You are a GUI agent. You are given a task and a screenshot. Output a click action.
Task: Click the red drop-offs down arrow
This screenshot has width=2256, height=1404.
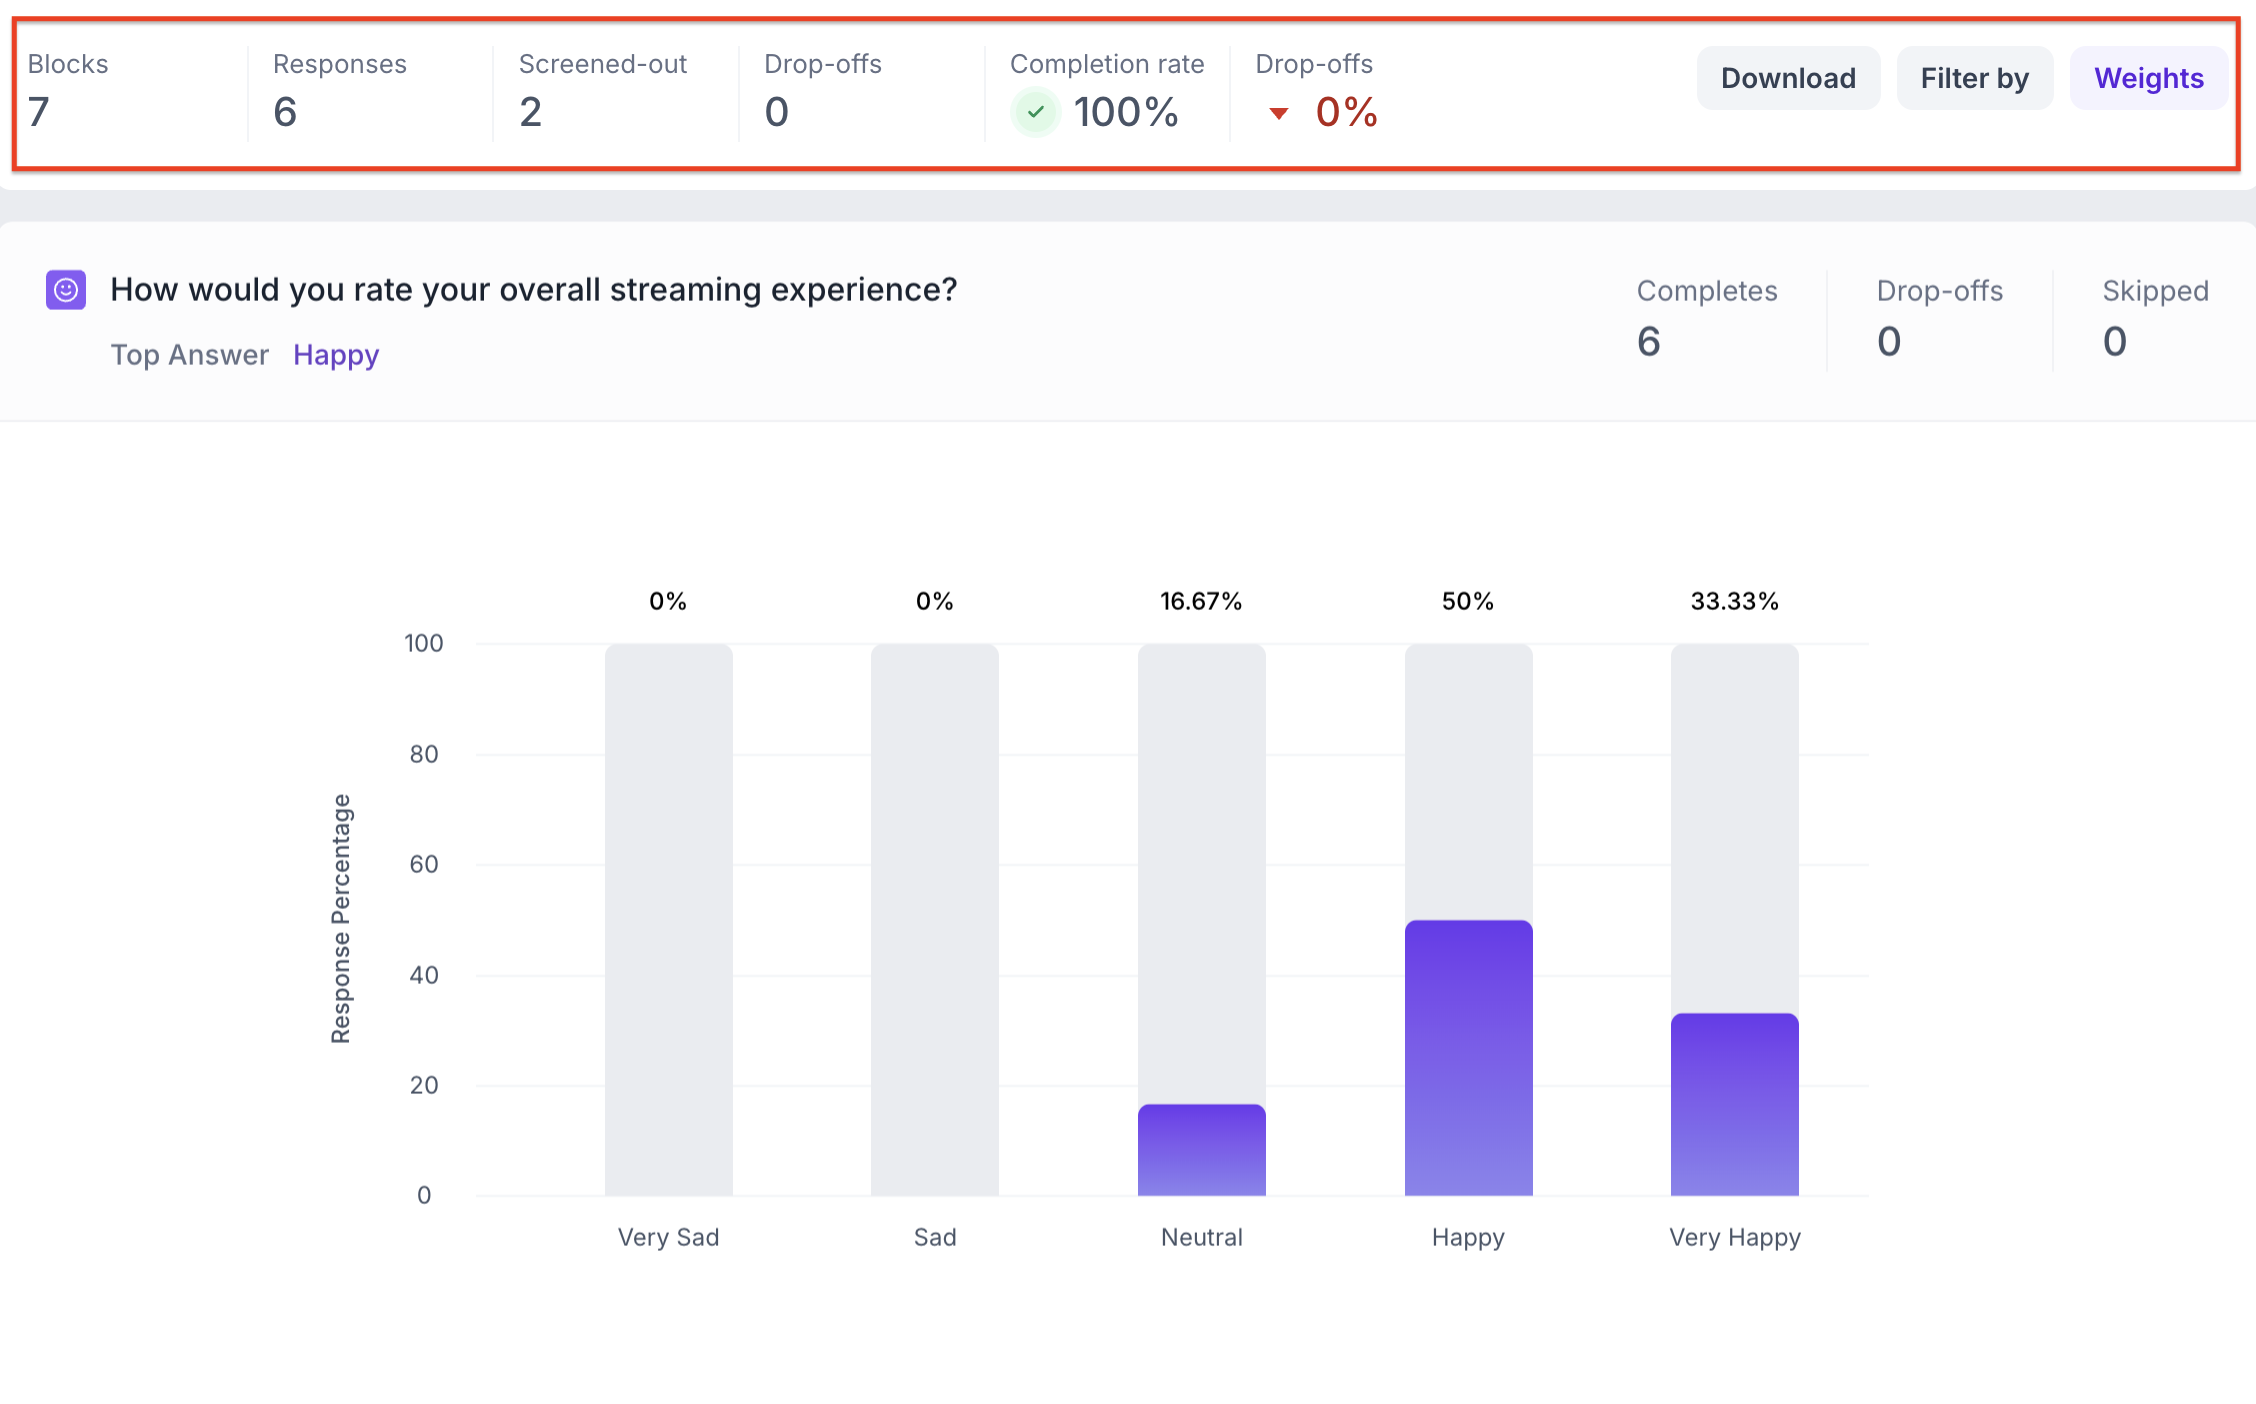click(x=1278, y=113)
